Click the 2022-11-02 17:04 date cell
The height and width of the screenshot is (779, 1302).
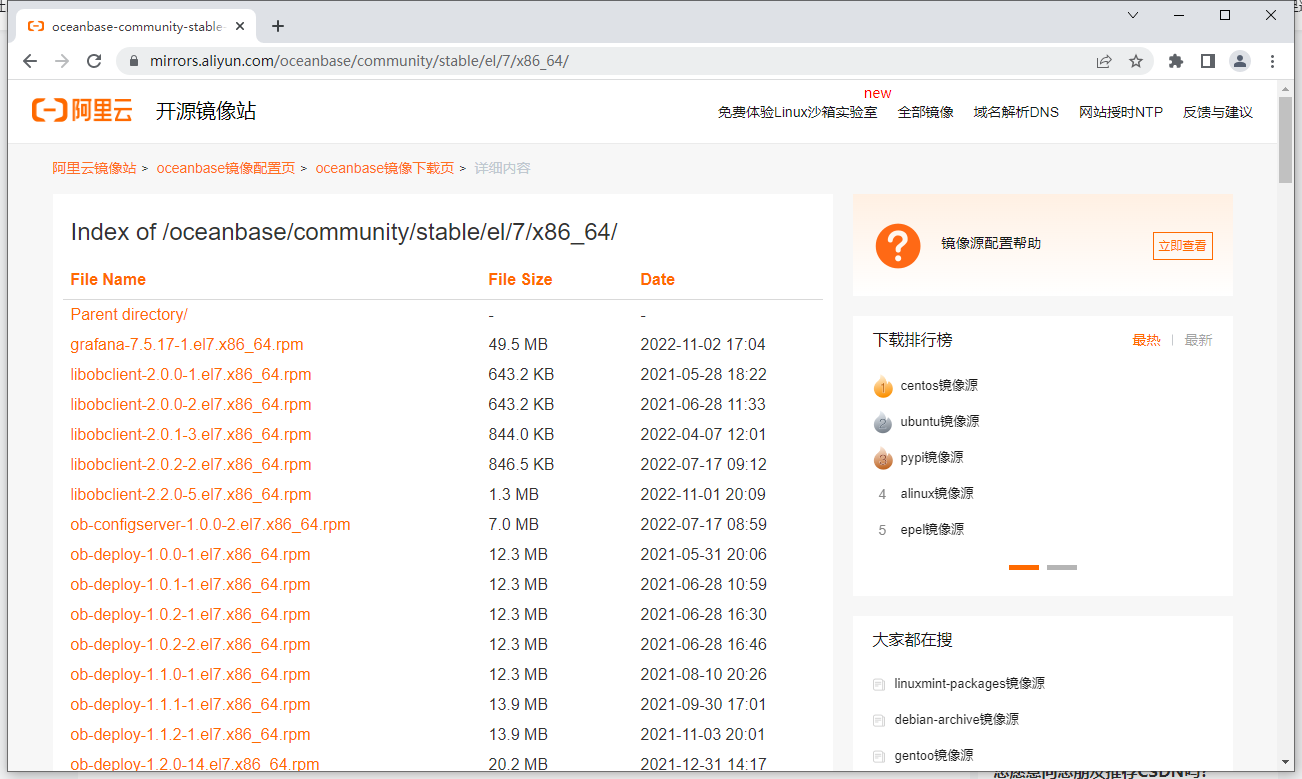point(702,344)
